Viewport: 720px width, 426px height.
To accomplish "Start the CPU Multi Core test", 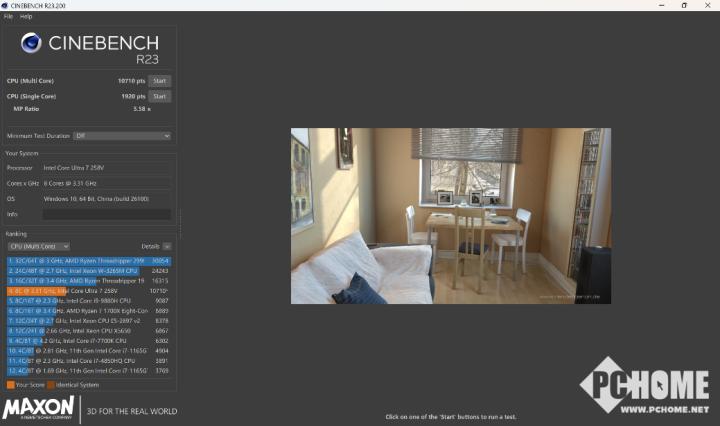I will point(159,81).
